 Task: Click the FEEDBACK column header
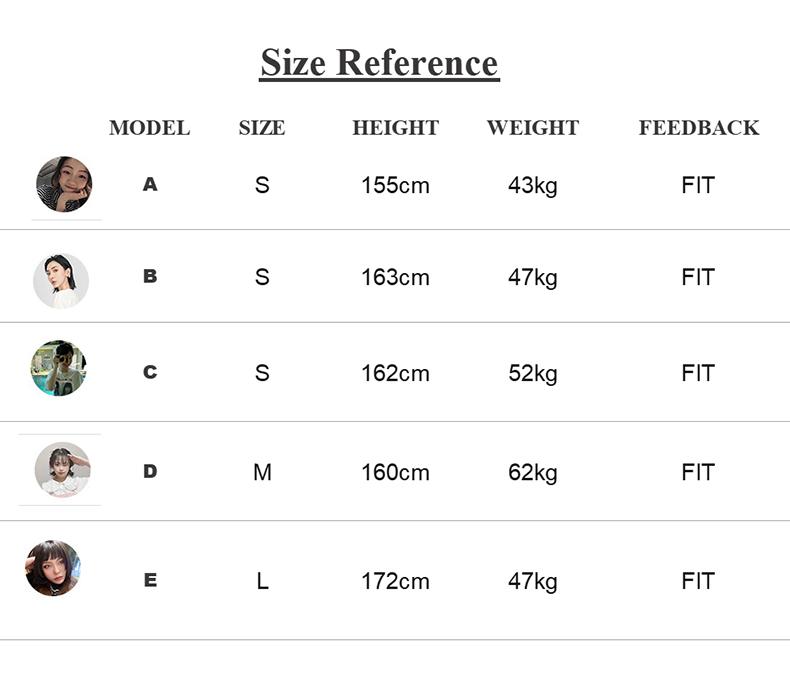(698, 128)
